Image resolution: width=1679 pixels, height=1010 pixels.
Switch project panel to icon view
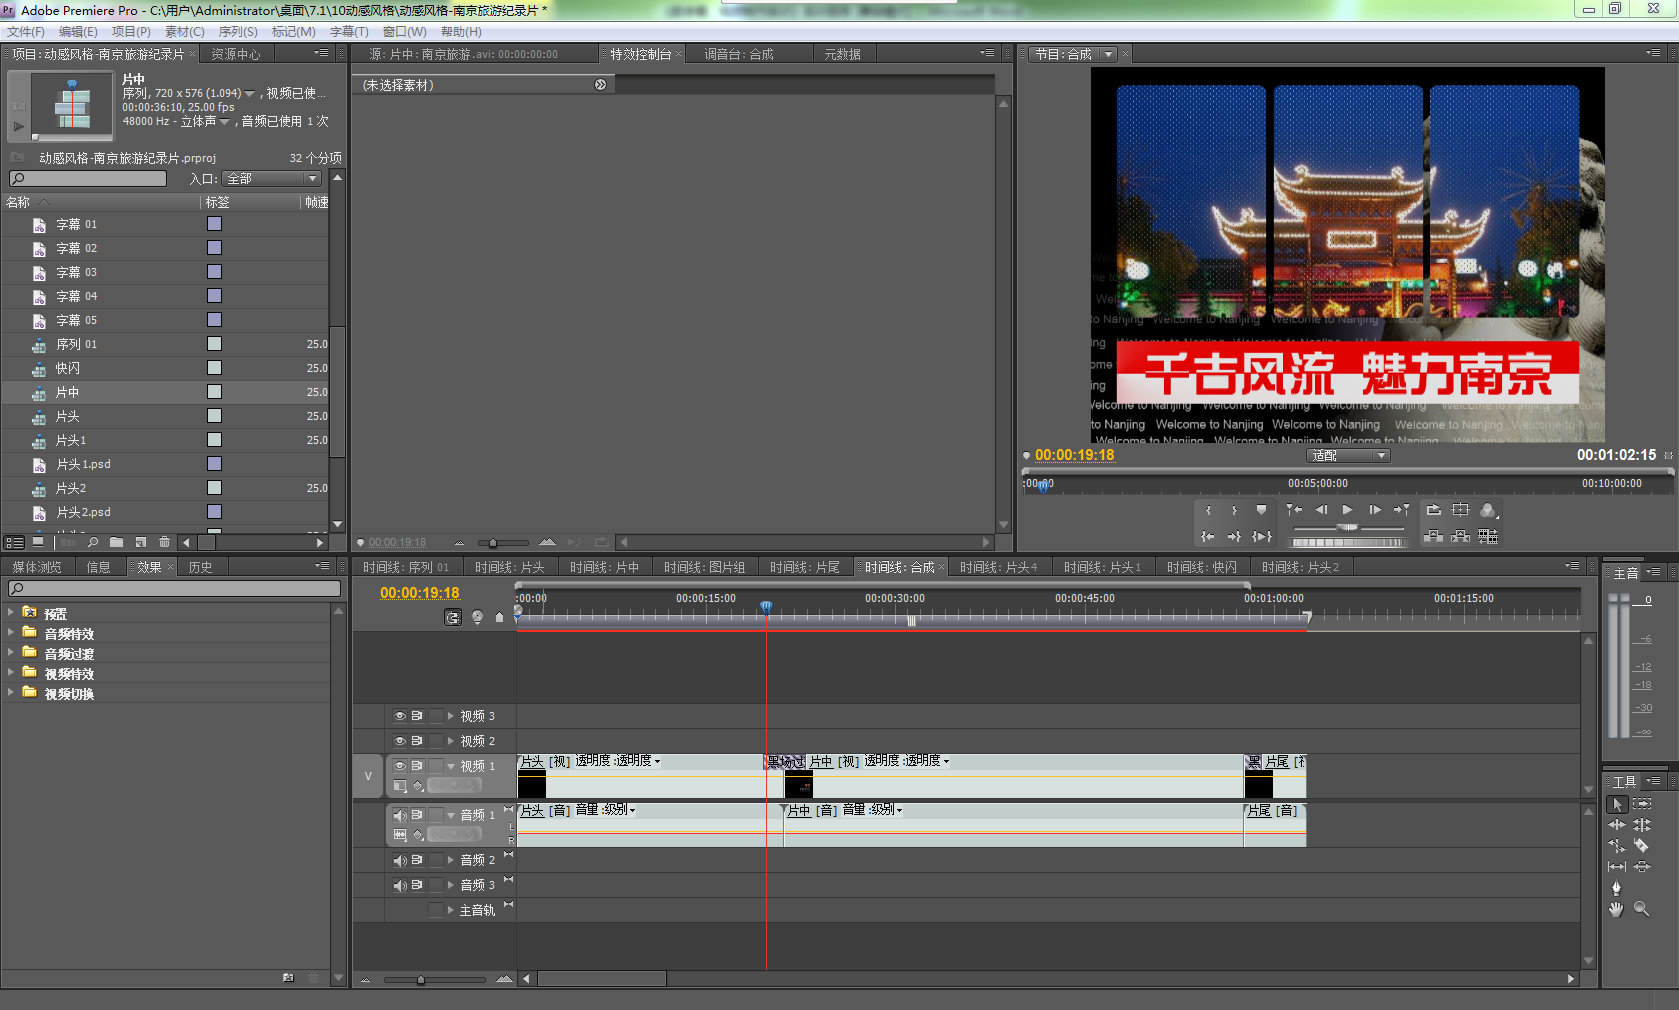[38, 542]
